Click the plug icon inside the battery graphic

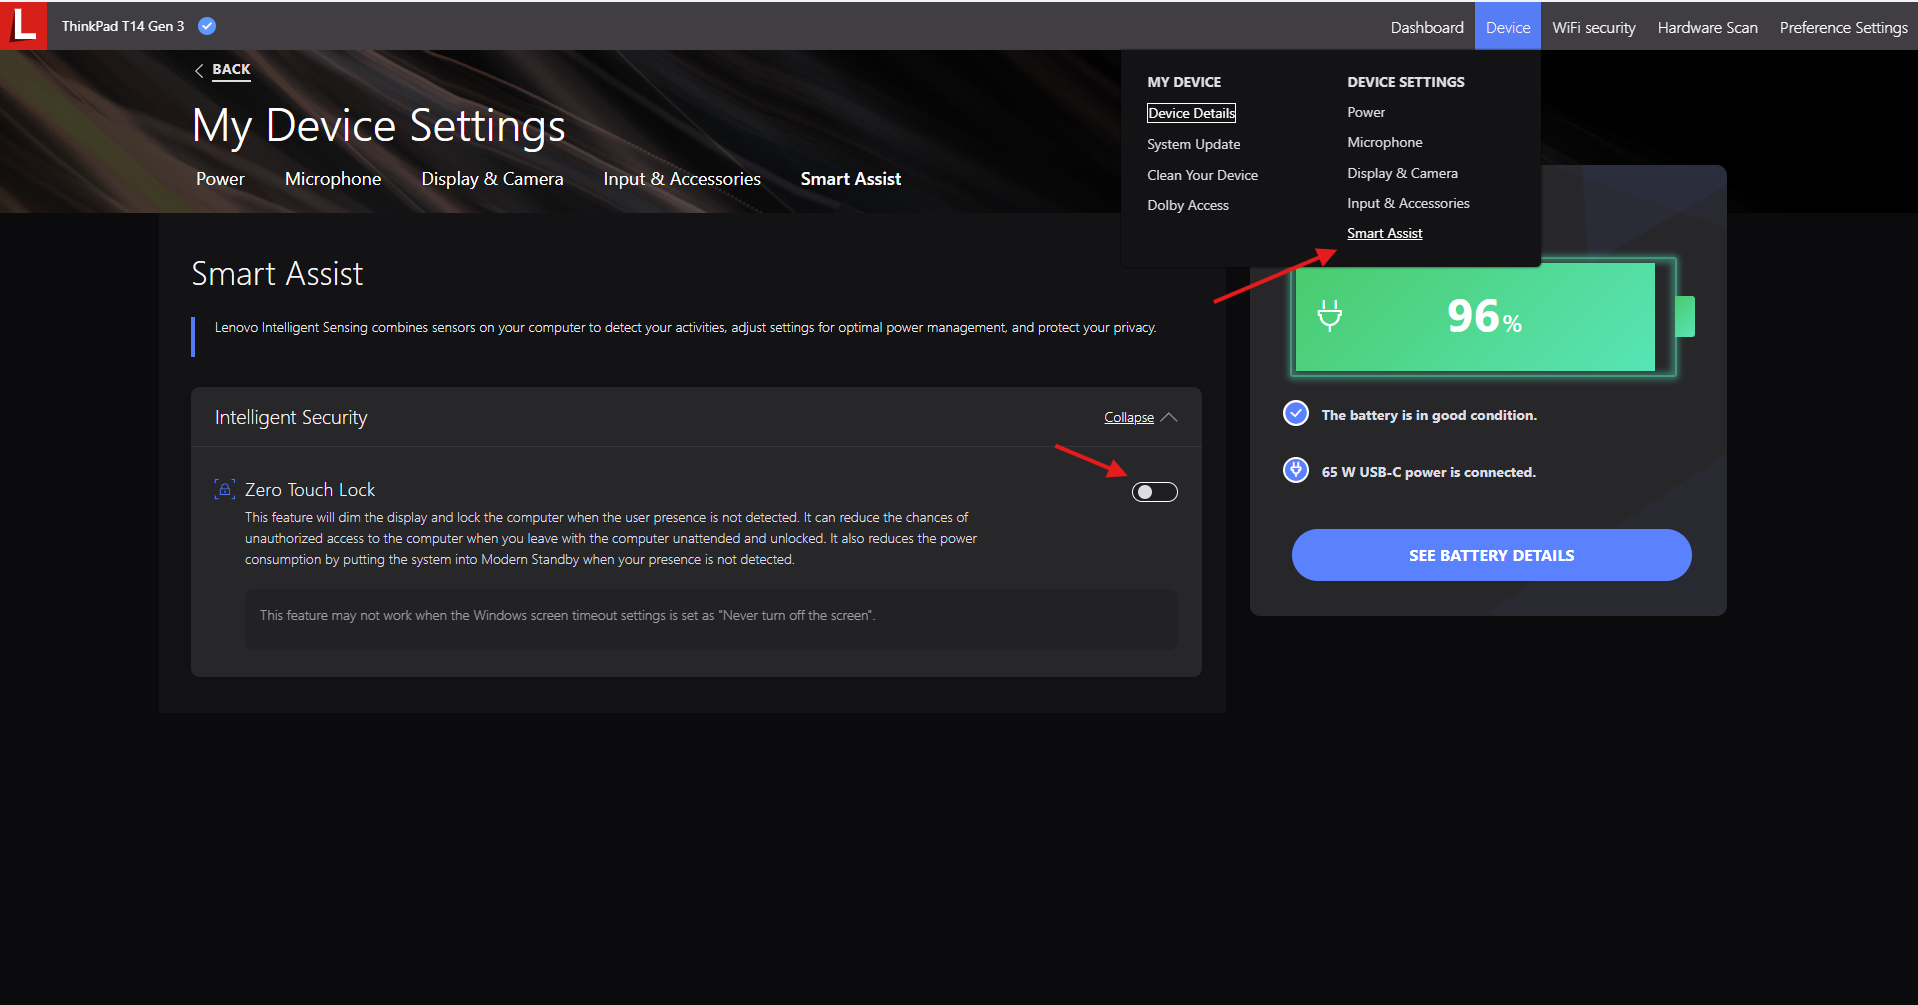pos(1329,316)
